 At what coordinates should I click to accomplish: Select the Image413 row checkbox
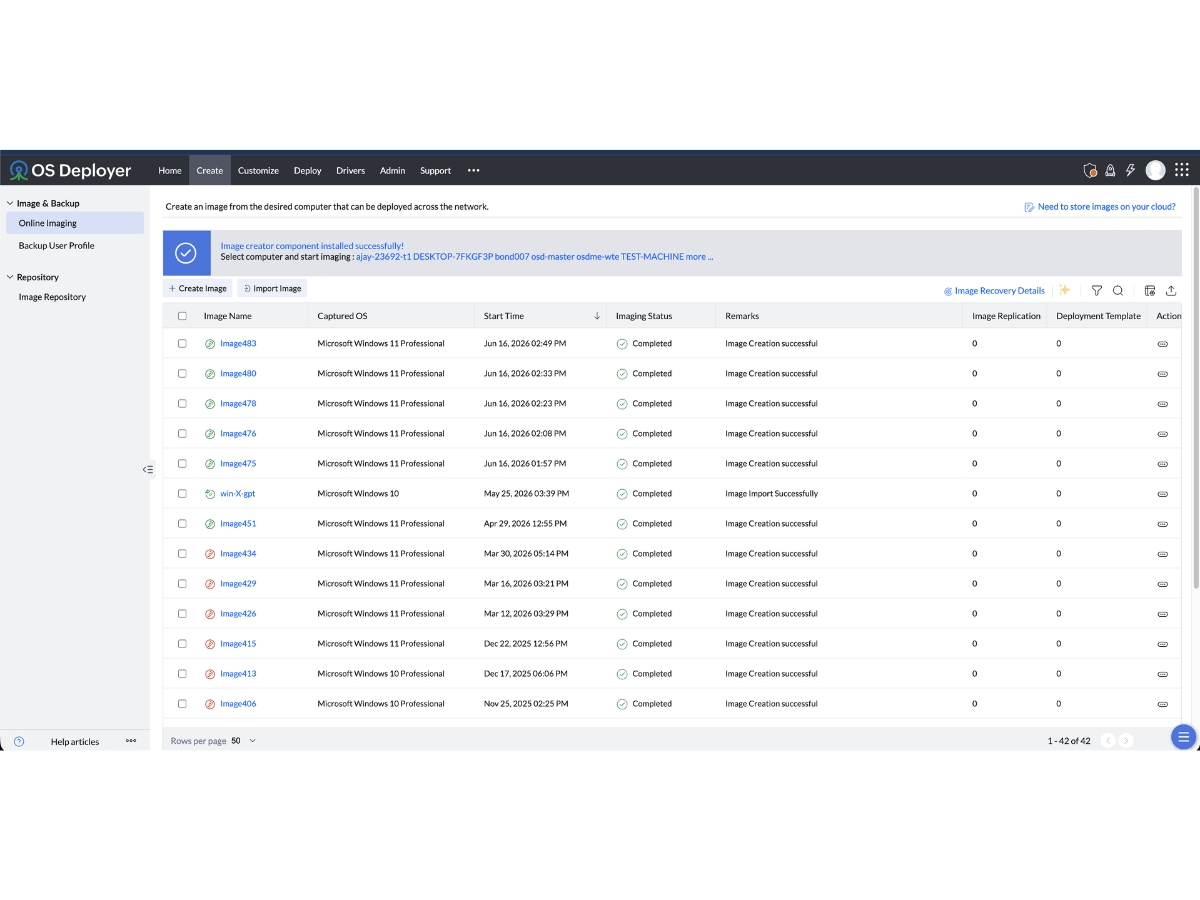pos(182,673)
